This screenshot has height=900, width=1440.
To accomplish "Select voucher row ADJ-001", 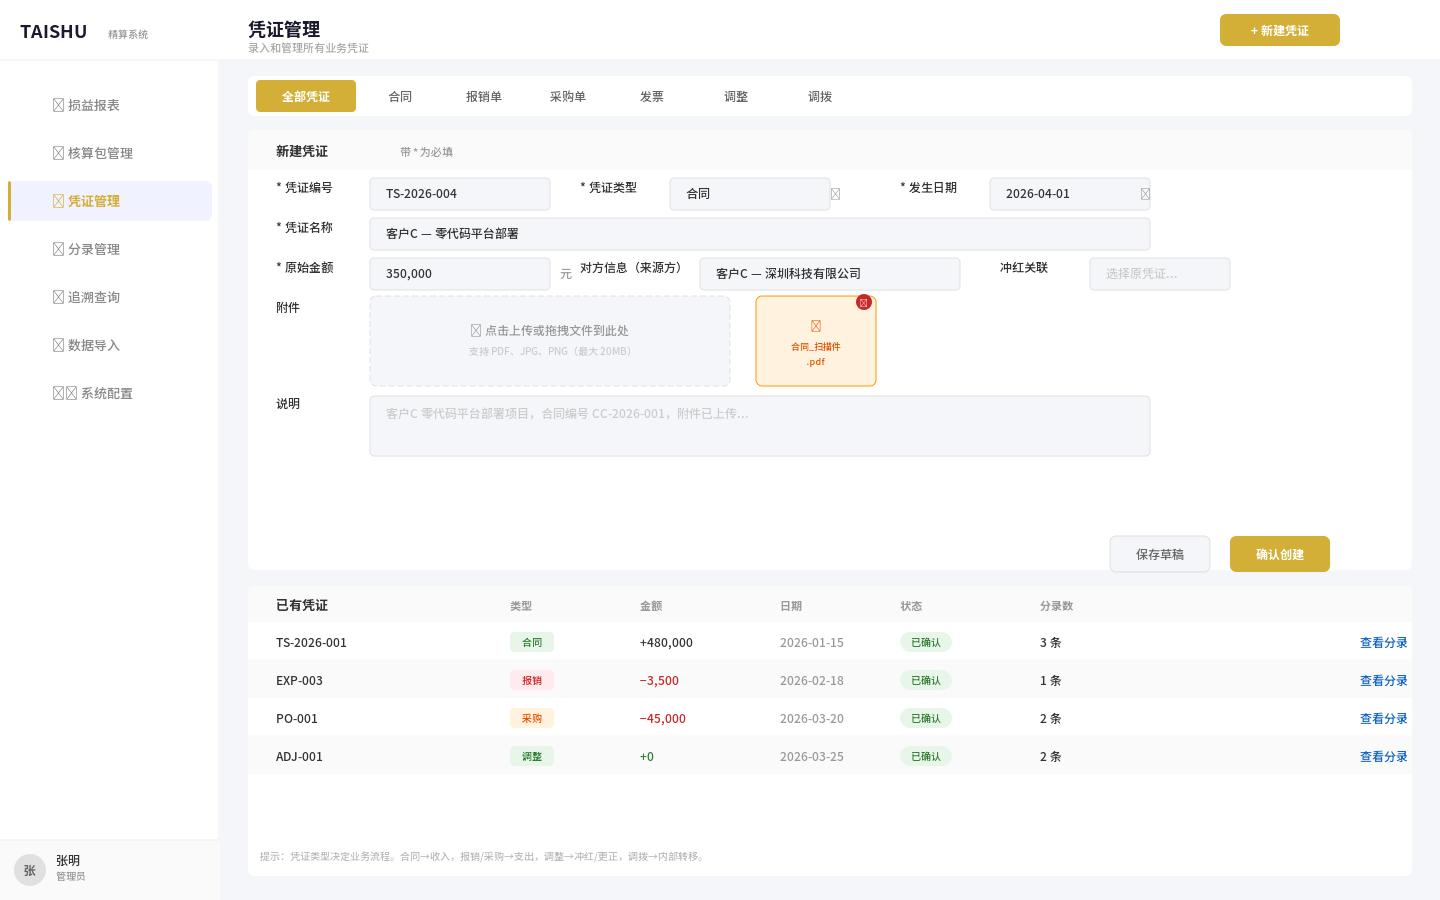I will coord(830,757).
